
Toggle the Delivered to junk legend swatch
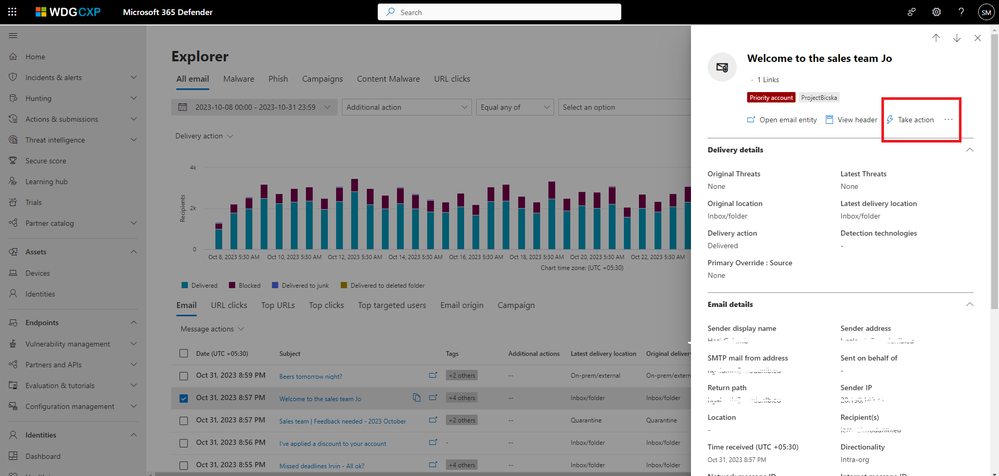[275, 285]
